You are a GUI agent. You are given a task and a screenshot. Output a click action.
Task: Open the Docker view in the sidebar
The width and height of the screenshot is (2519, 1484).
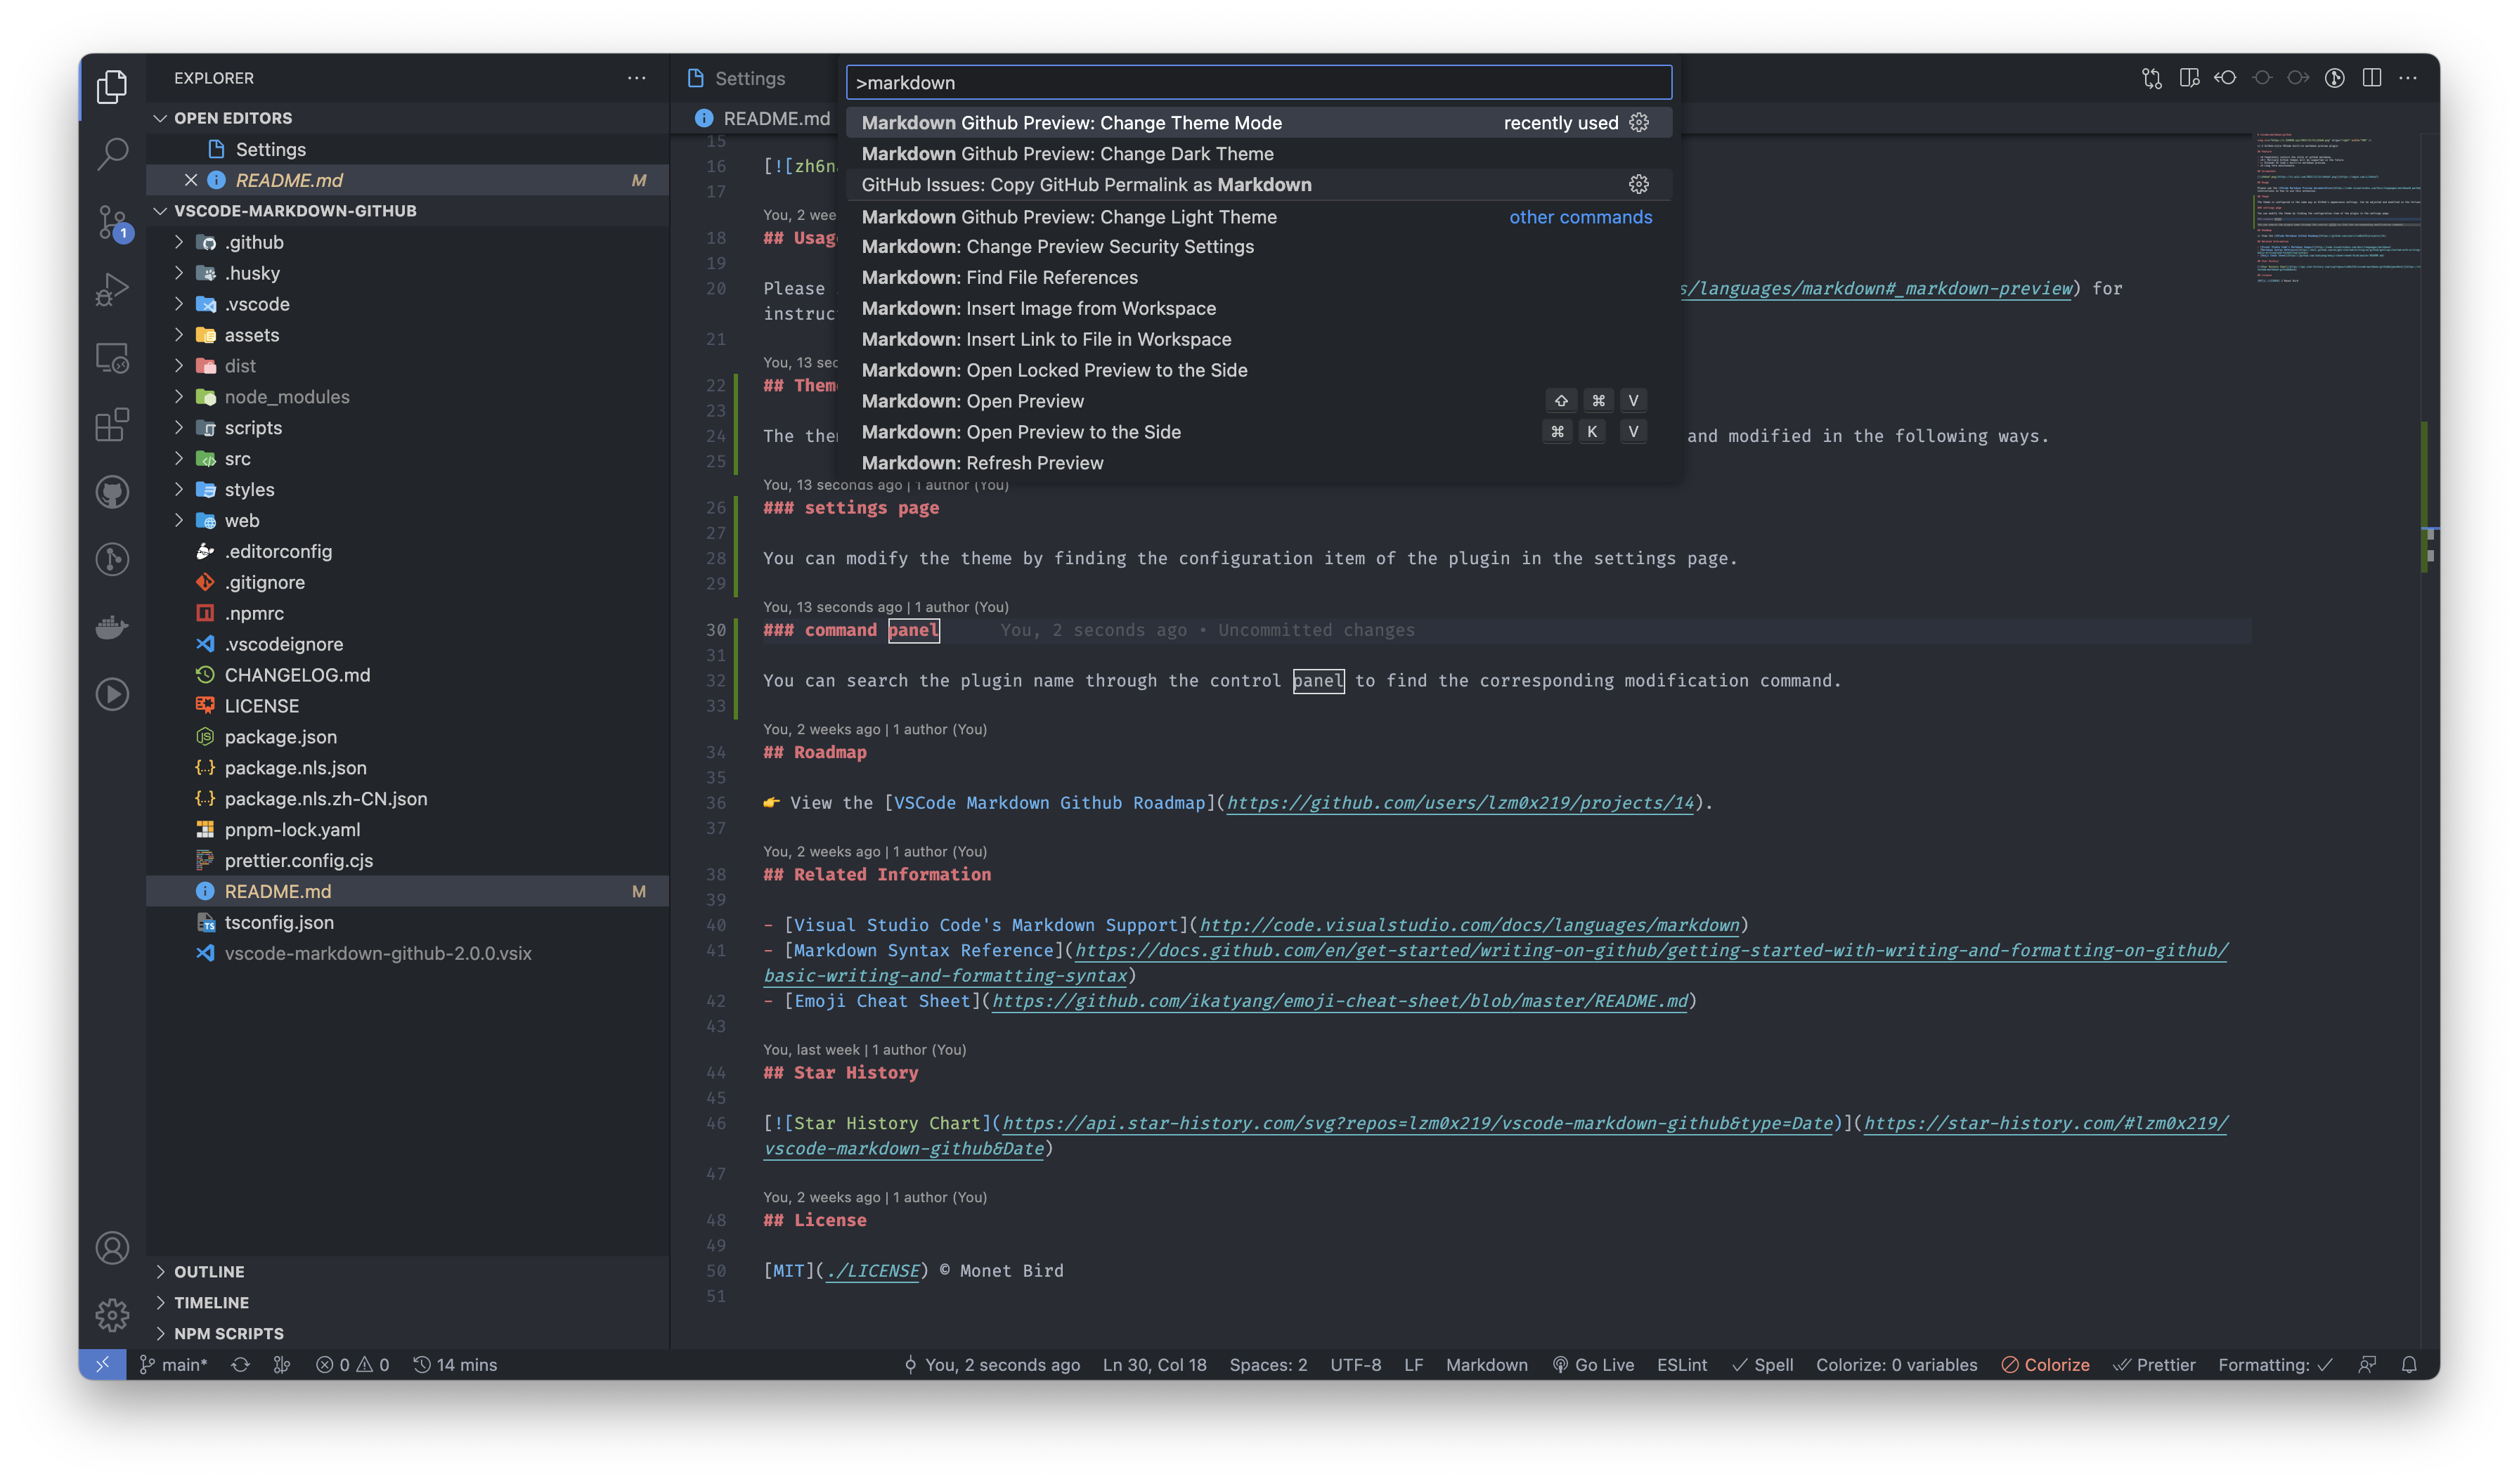(112, 627)
